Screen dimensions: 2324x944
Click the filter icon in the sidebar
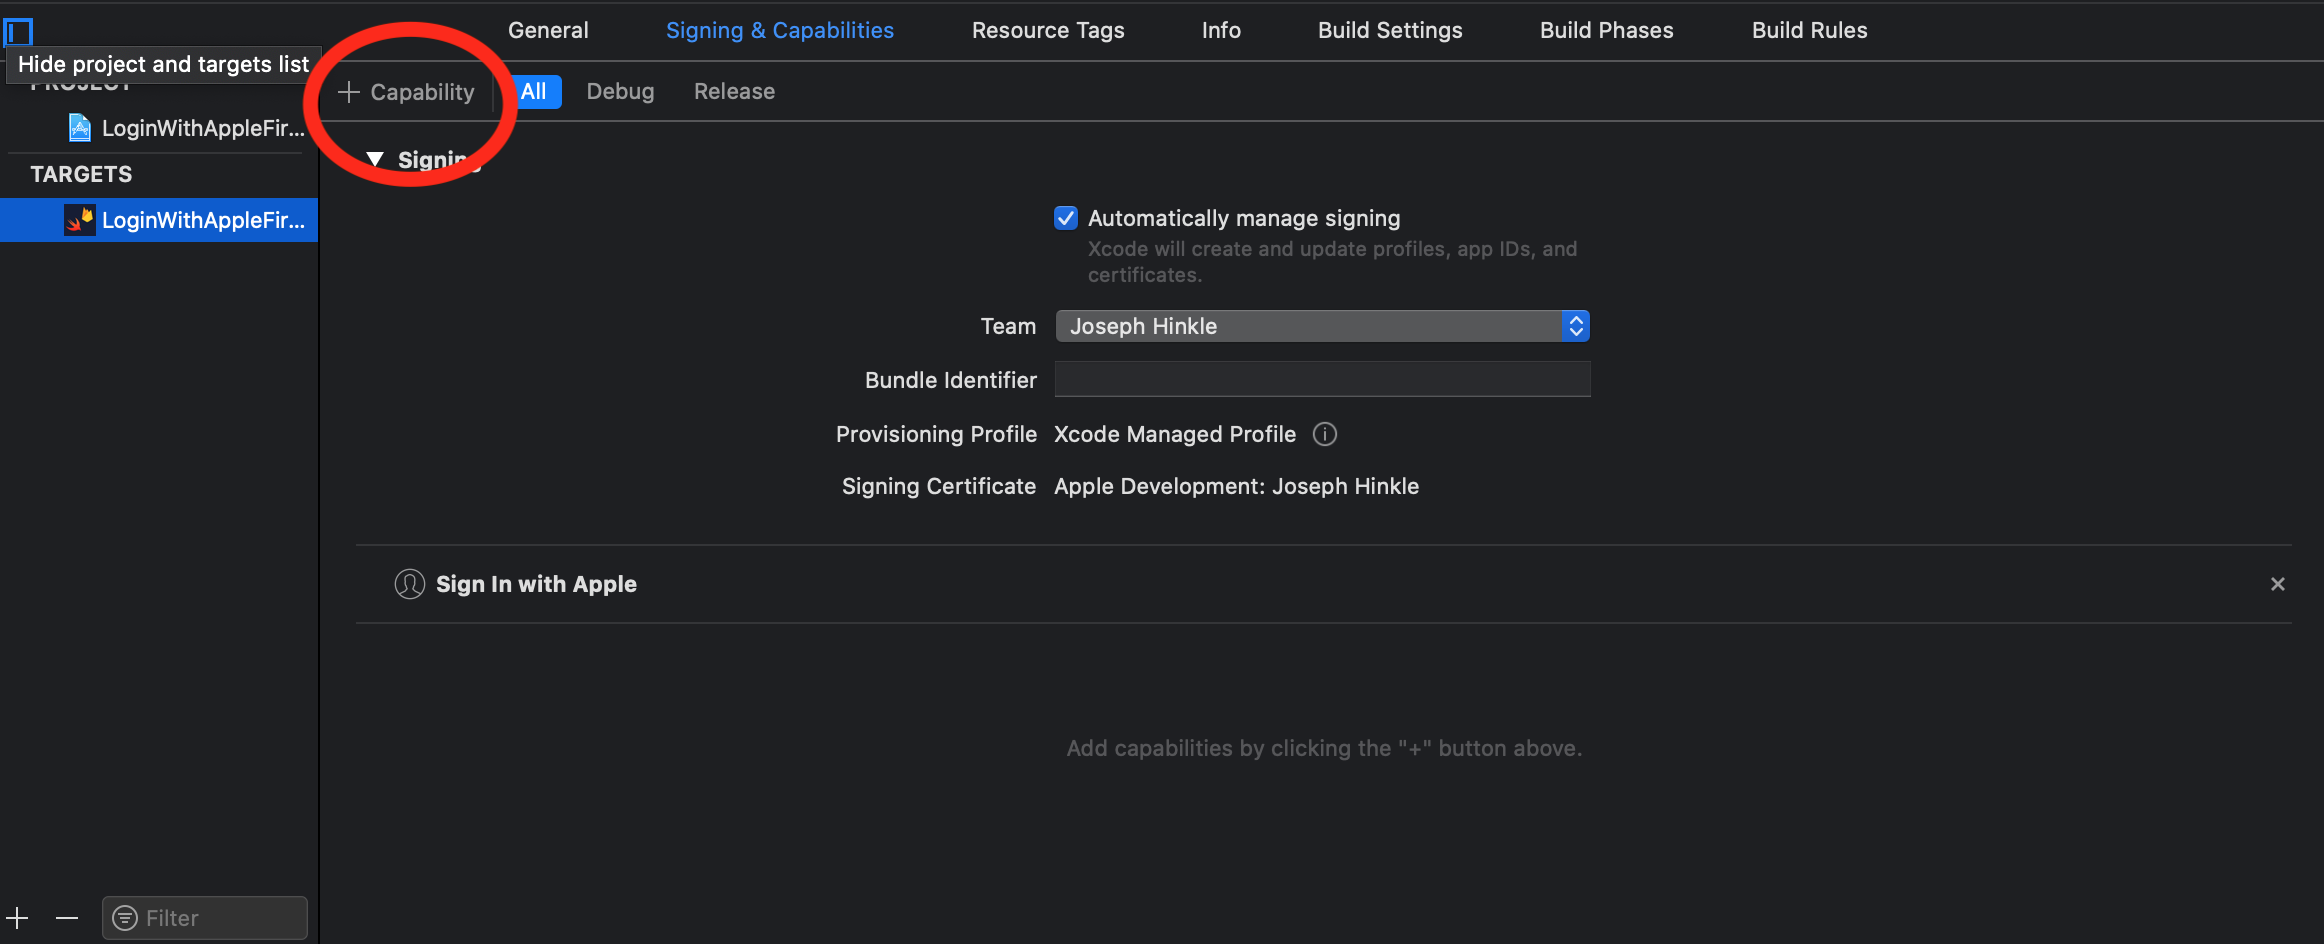[125, 918]
